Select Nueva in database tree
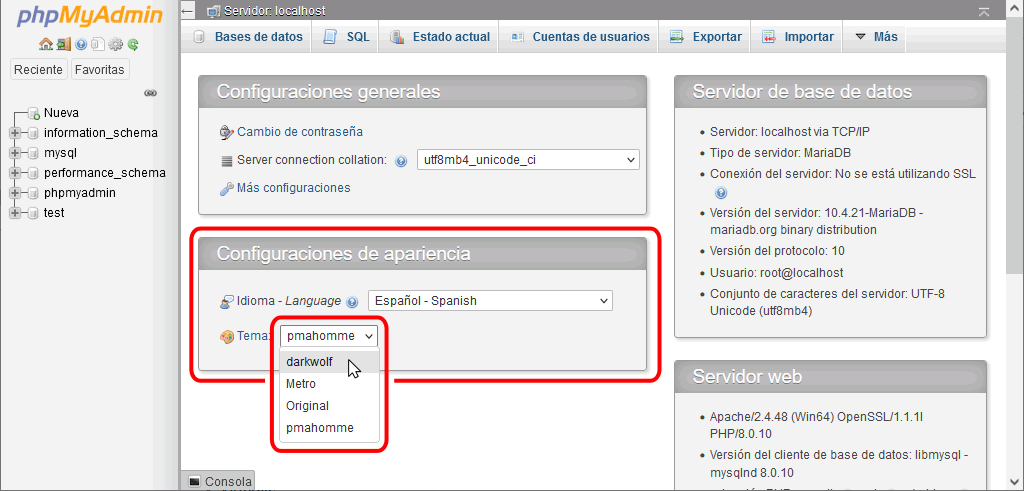This screenshot has width=1024, height=491. [x=61, y=113]
